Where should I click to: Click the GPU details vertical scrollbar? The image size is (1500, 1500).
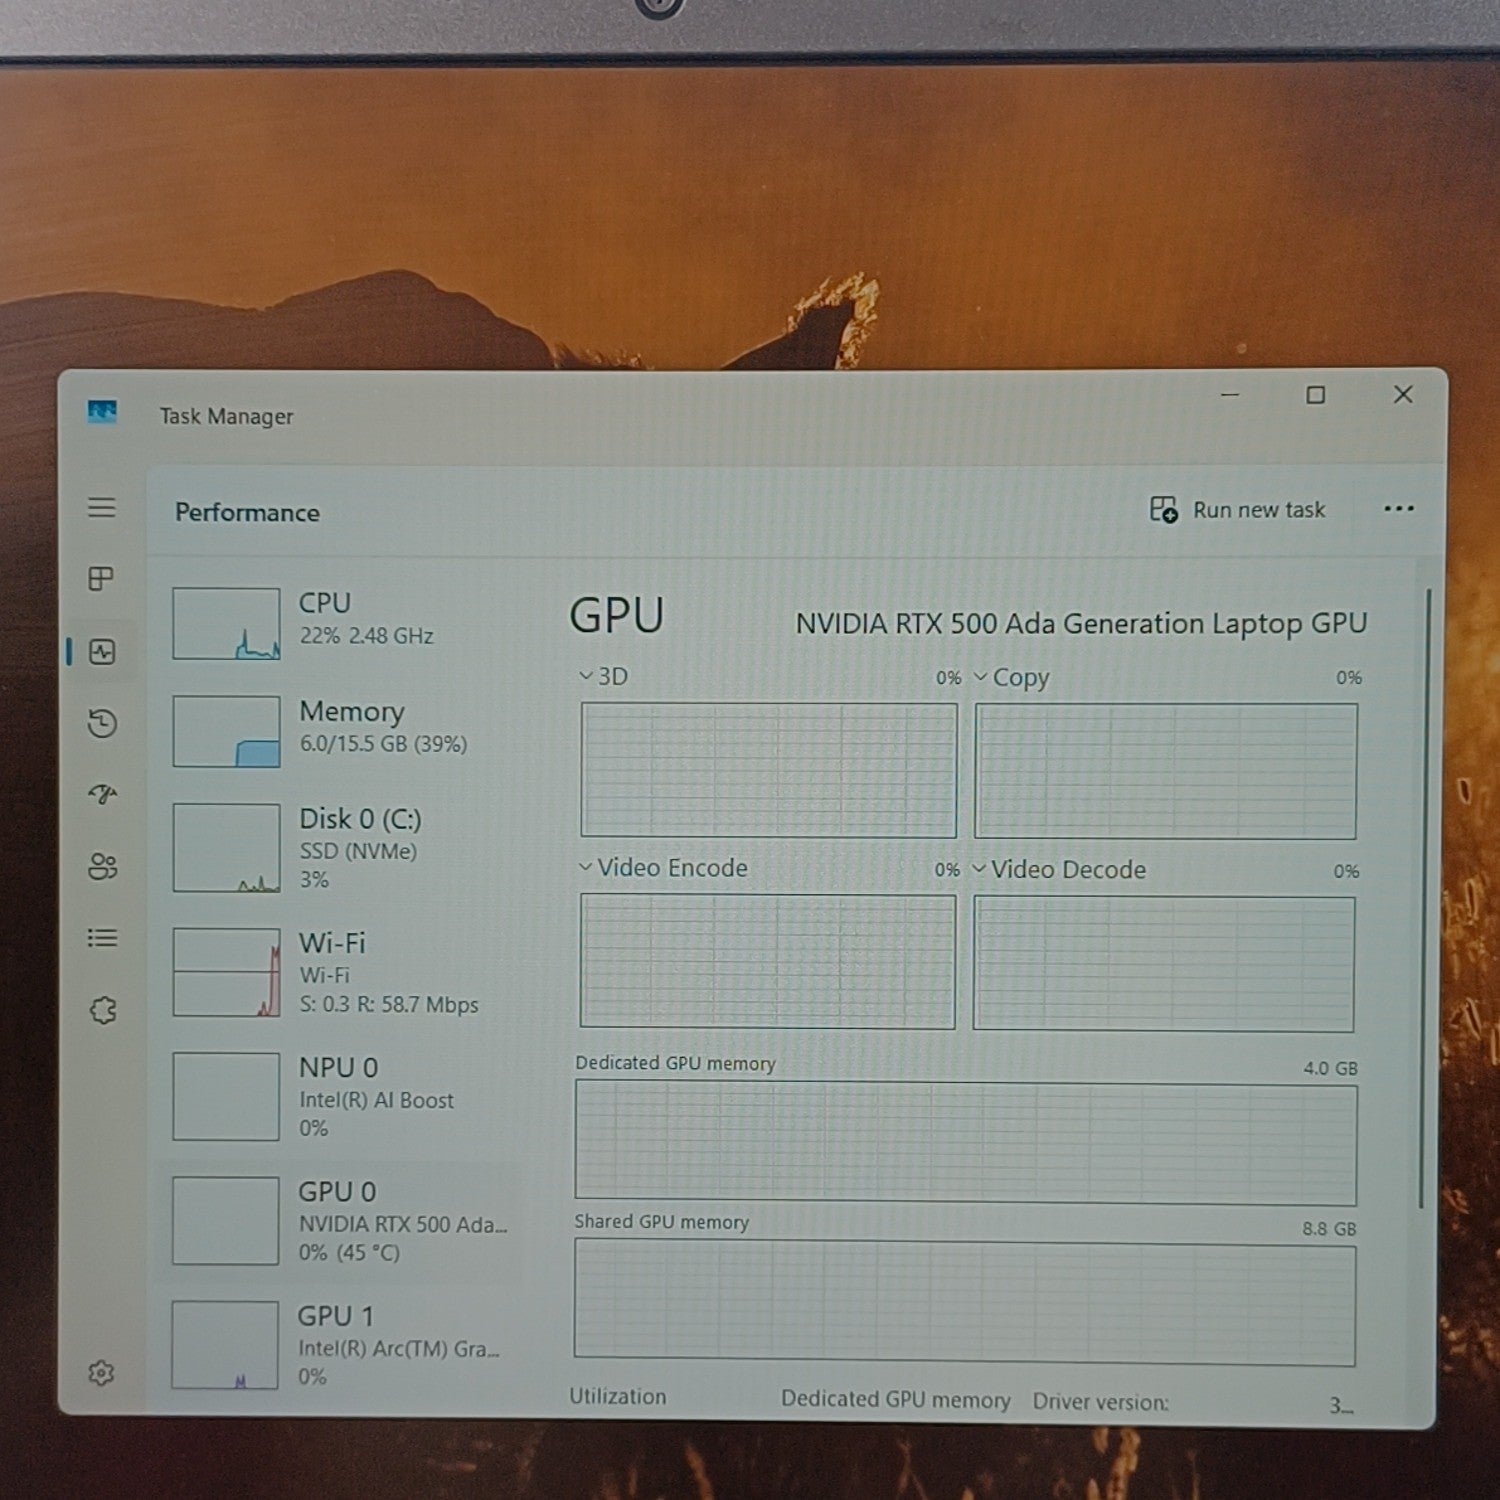coord(1424,900)
